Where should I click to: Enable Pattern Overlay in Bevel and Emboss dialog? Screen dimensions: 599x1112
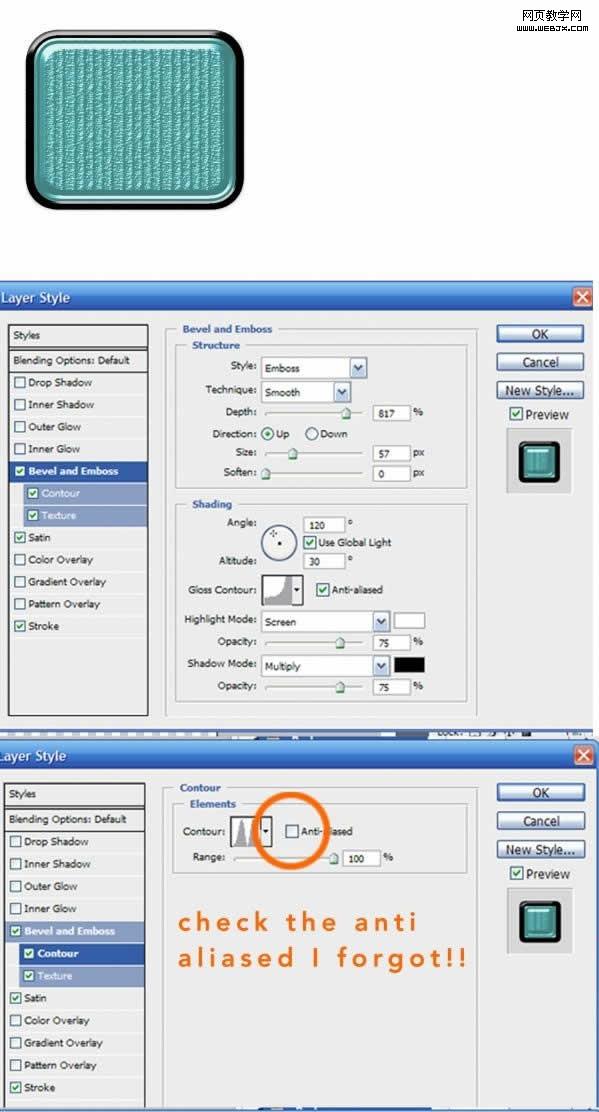(19, 604)
